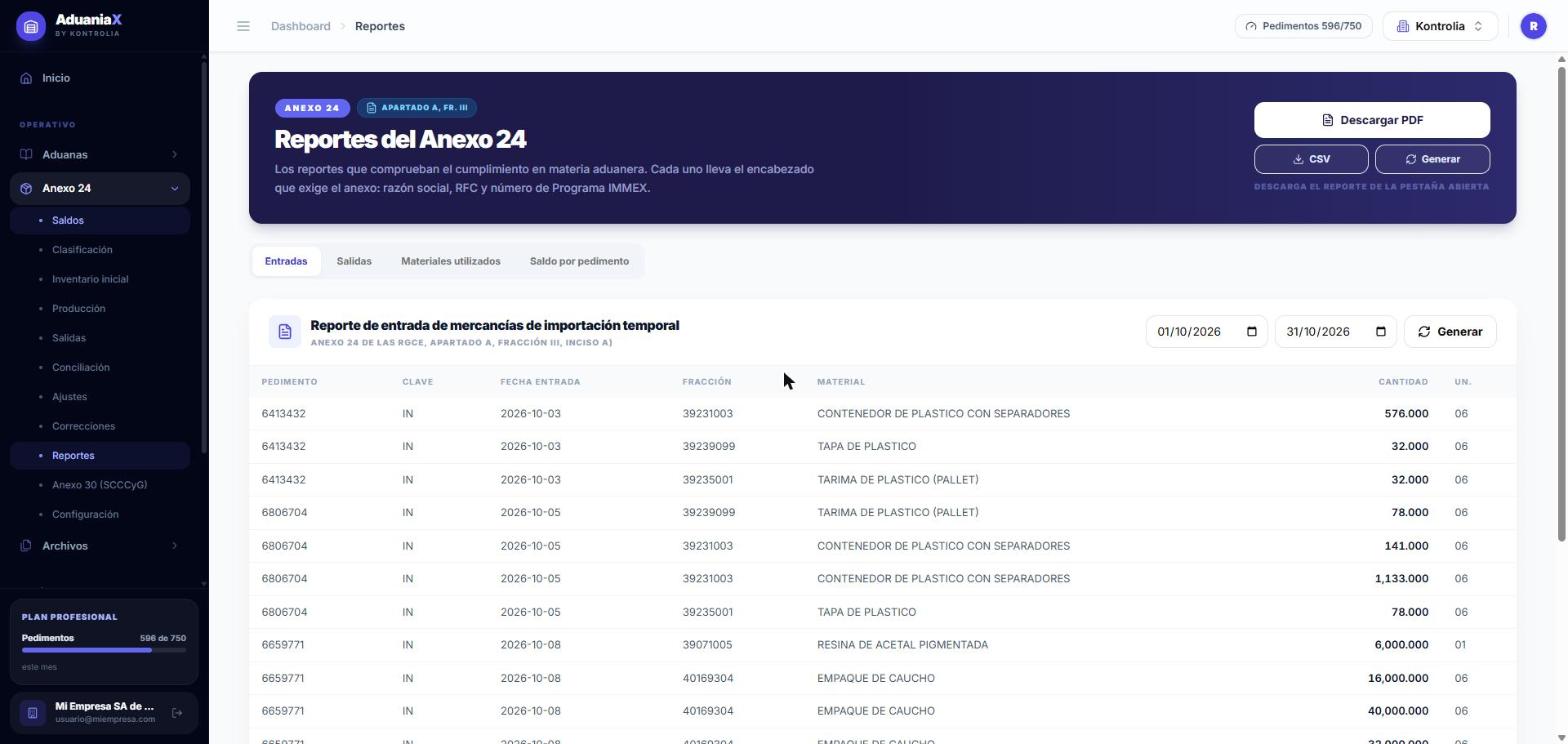
Task: Open Inventario inicial in sidebar
Action: pyautogui.click(x=100, y=279)
